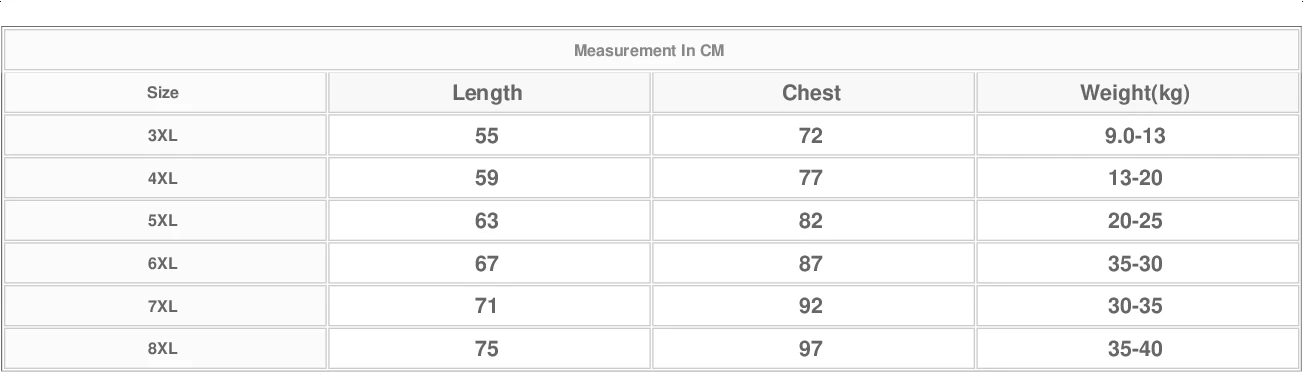Select the Size column header
This screenshot has width=1303, height=372.
pos(163,93)
